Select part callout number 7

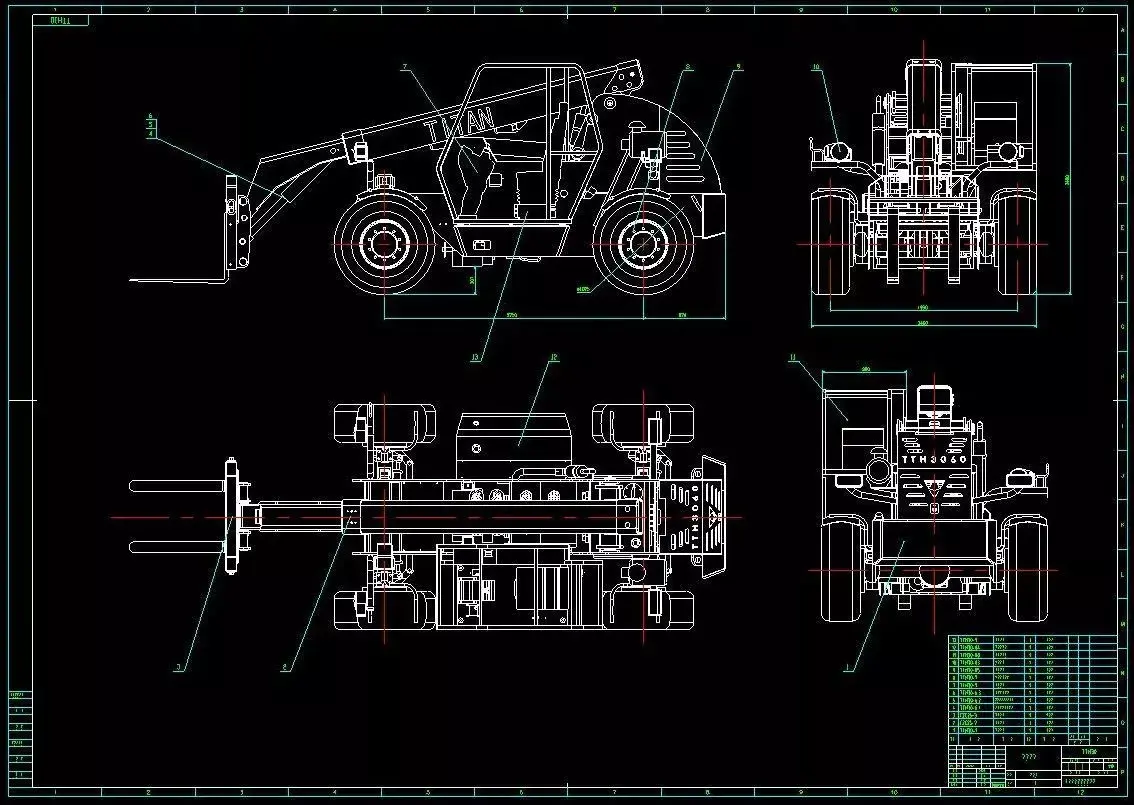405,67
